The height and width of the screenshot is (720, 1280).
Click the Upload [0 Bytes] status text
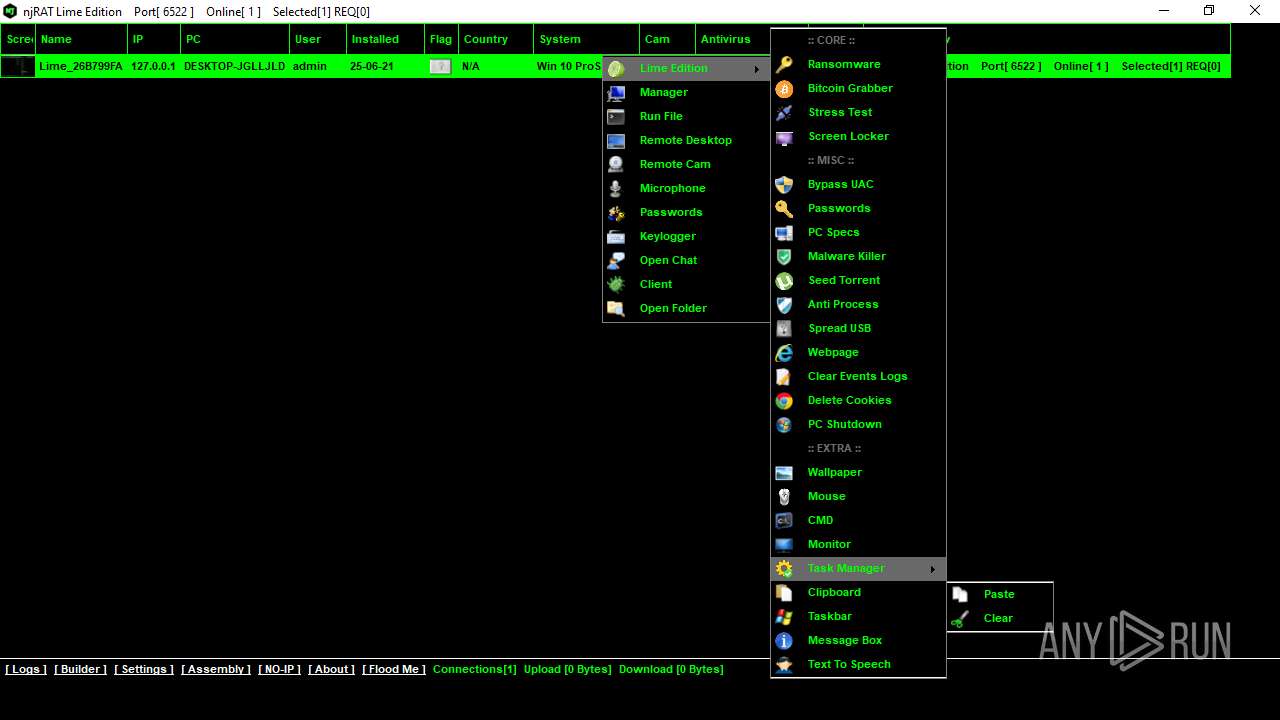click(567, 669)
